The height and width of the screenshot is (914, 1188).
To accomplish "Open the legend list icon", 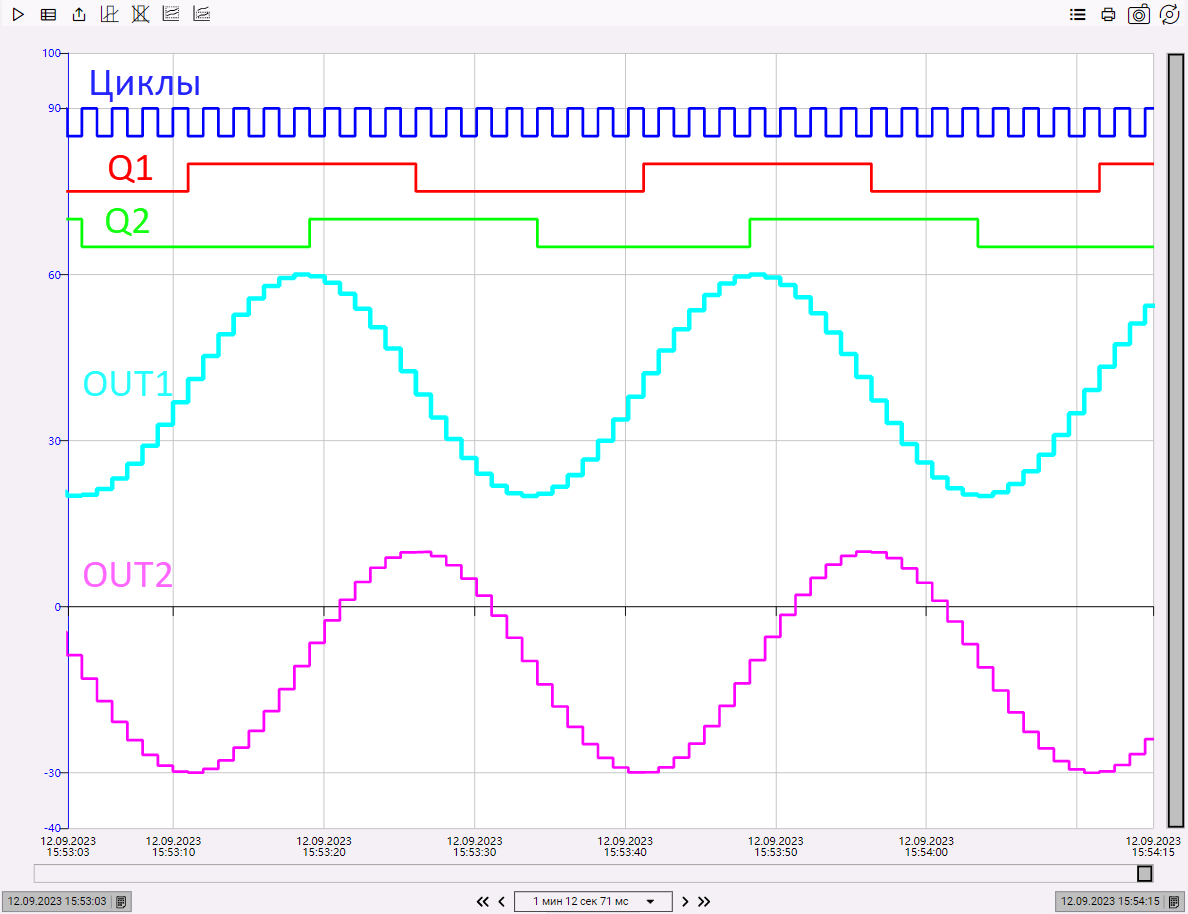I will pos(1077,15).
